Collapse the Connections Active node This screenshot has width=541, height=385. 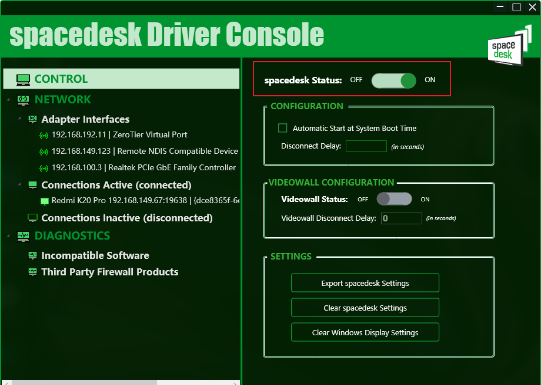[20, 185]
